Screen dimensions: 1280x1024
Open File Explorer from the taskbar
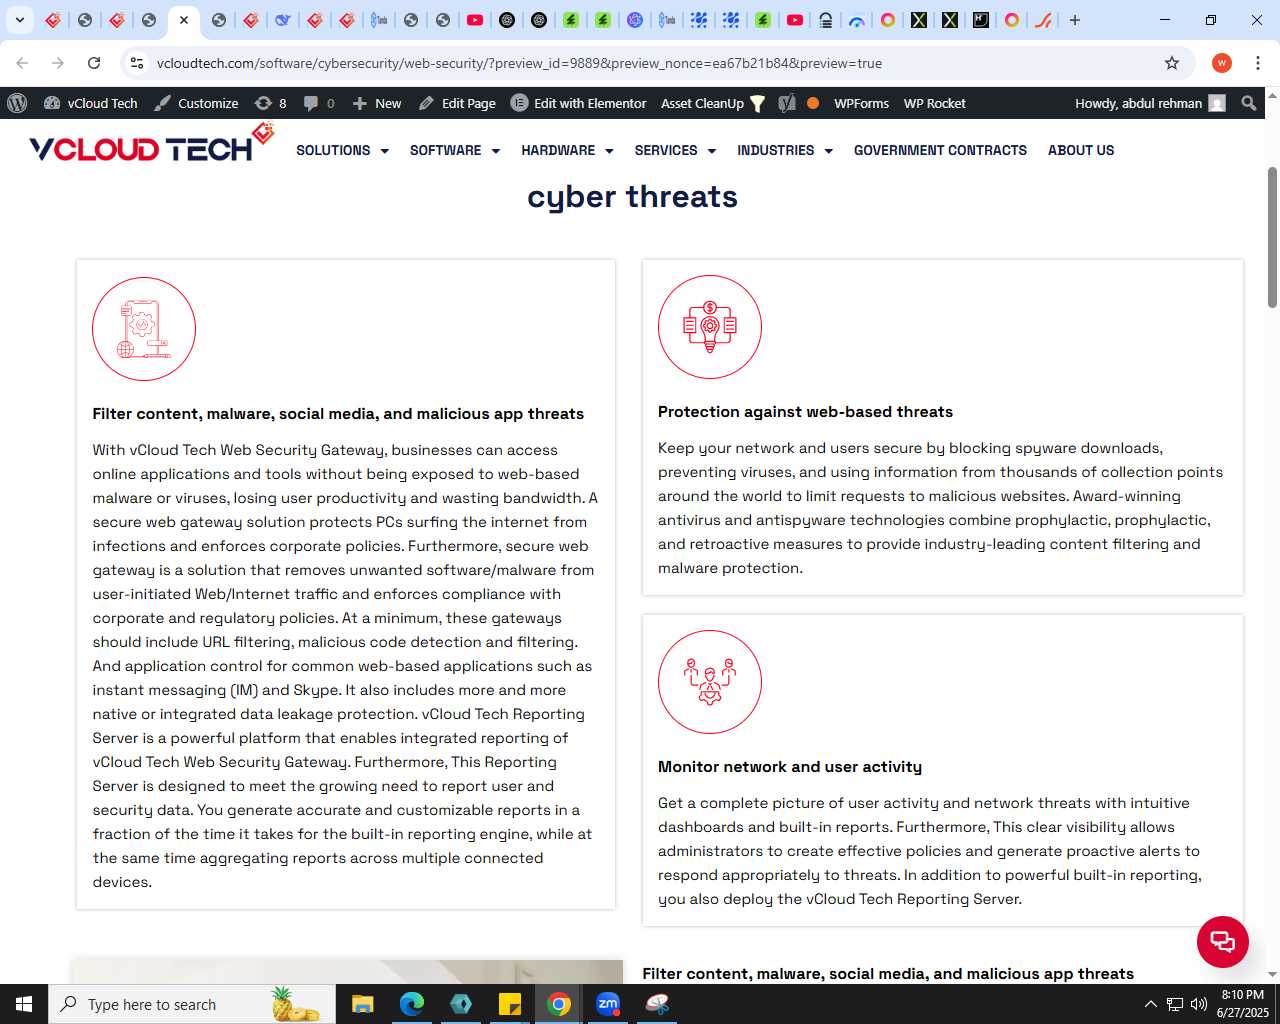pos(363,1004)
